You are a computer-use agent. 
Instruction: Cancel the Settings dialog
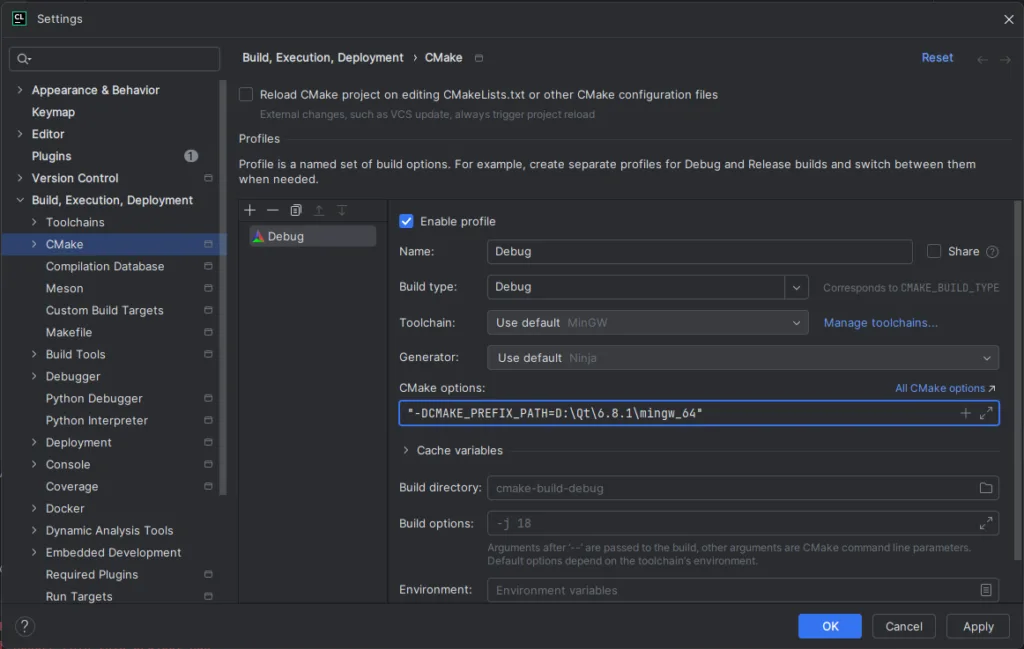click(x=903, y=626)
